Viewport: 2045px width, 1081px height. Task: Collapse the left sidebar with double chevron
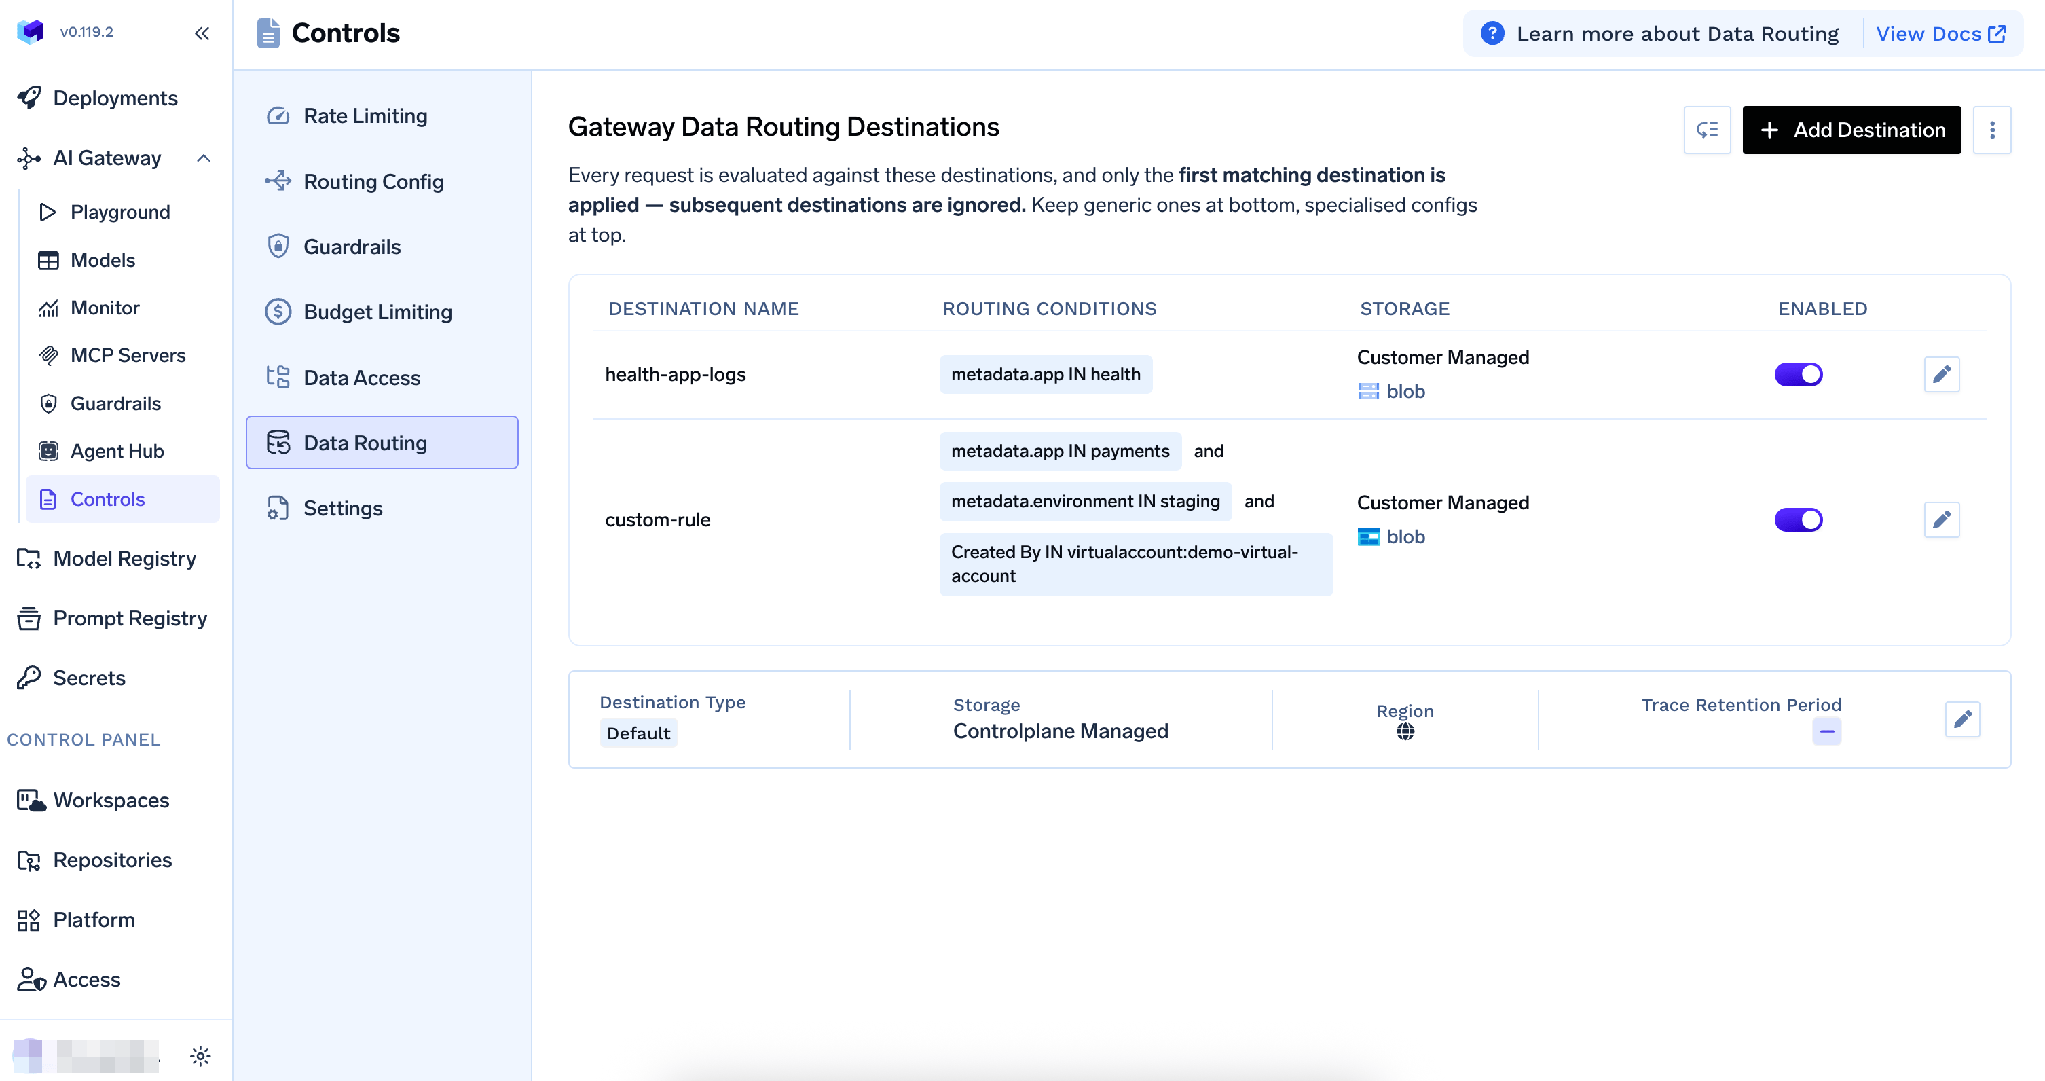(202, 33)
